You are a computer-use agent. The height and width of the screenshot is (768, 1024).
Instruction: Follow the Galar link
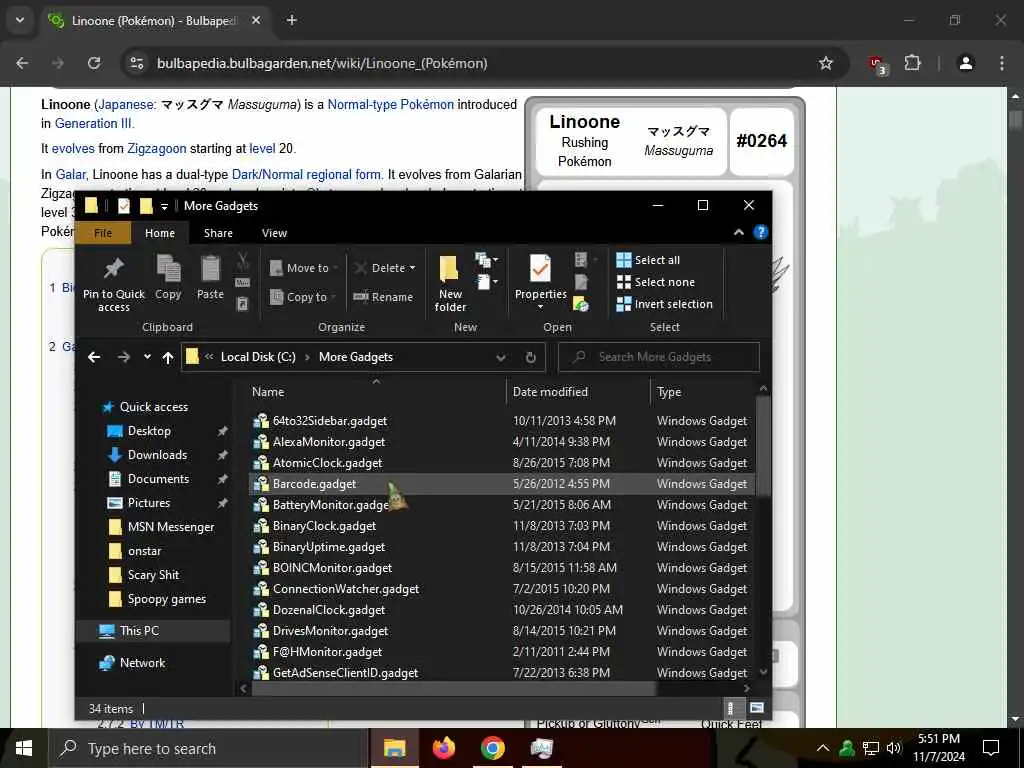71,174
